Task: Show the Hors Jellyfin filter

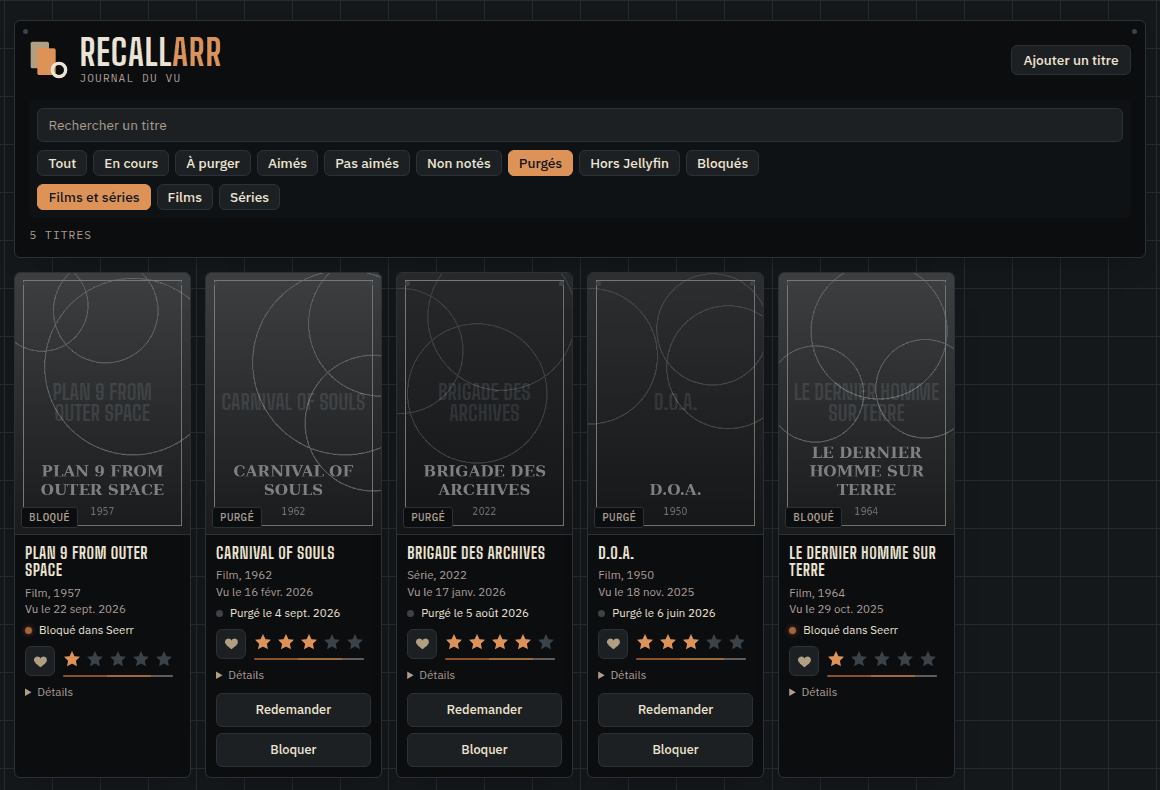Action: [630, 163]
